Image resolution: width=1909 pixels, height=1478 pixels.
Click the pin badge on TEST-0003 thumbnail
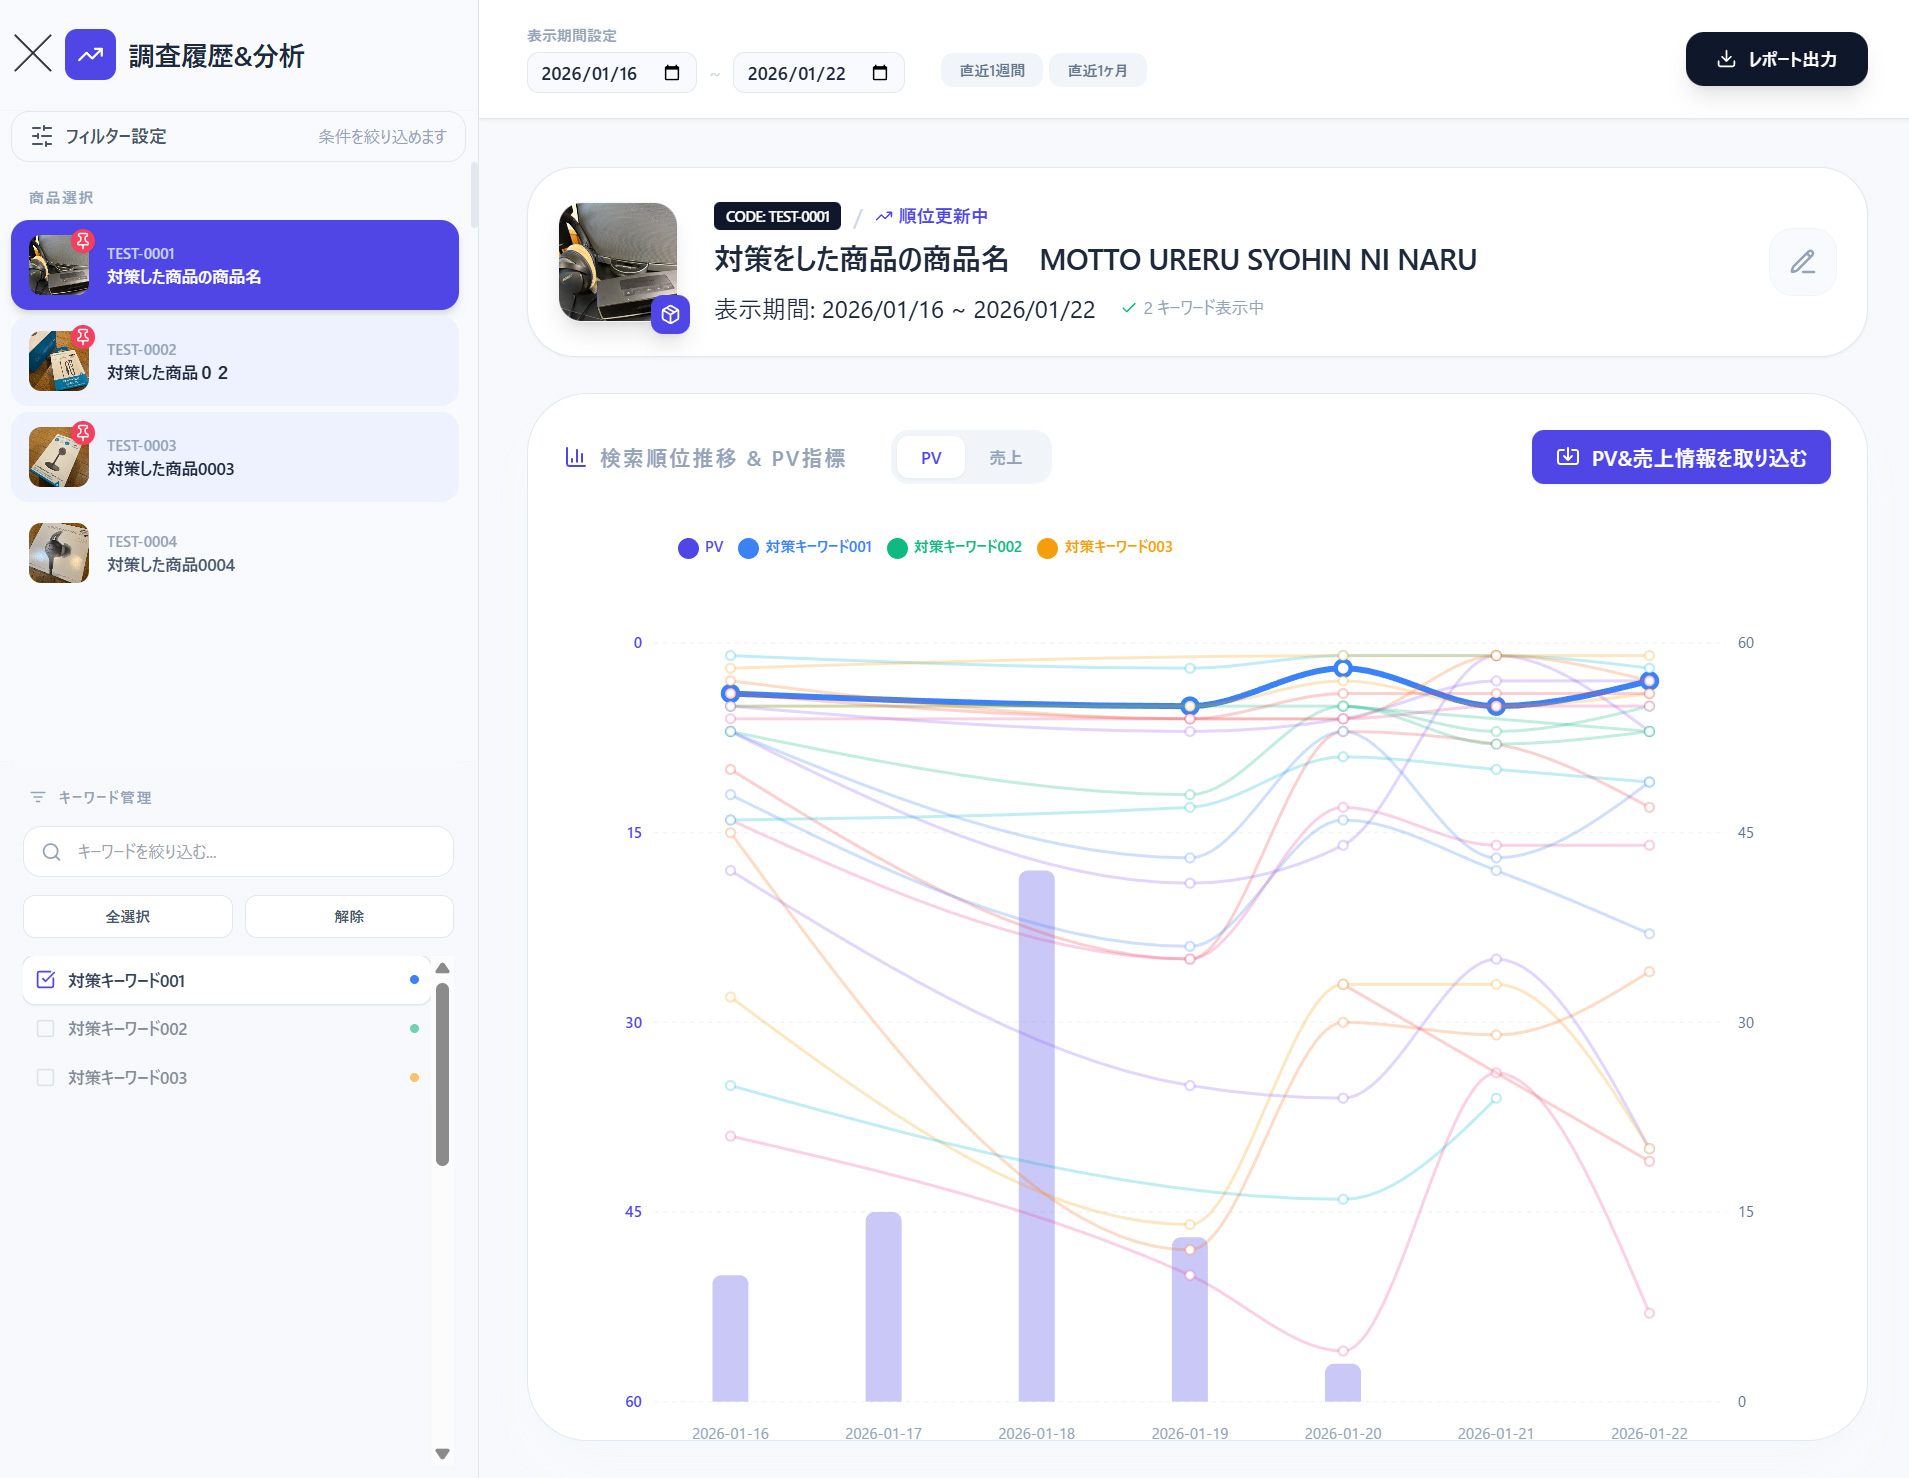point(84,433)
